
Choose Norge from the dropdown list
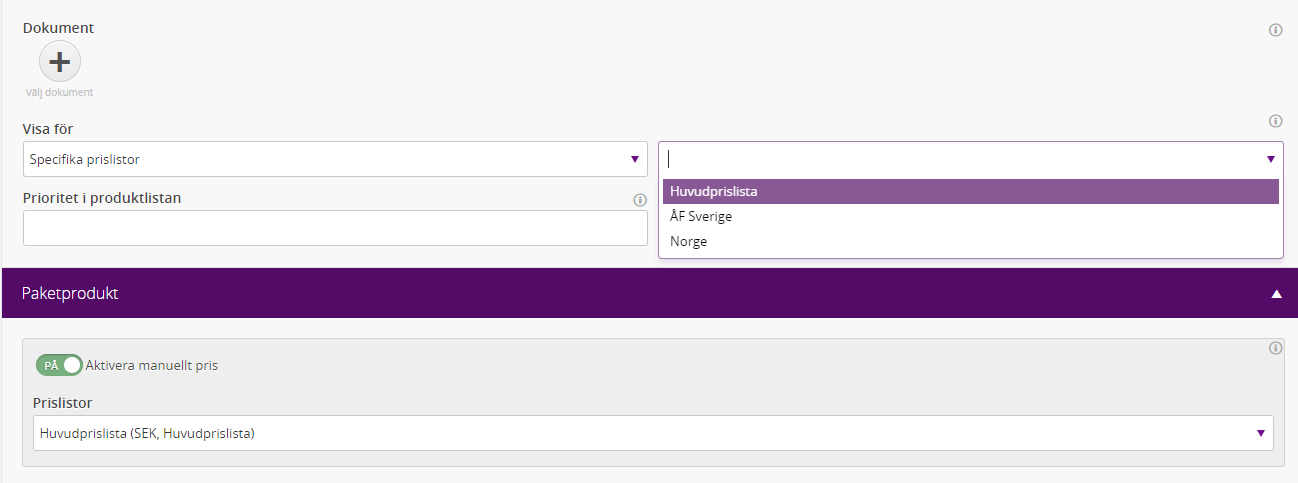coord(971,241)
